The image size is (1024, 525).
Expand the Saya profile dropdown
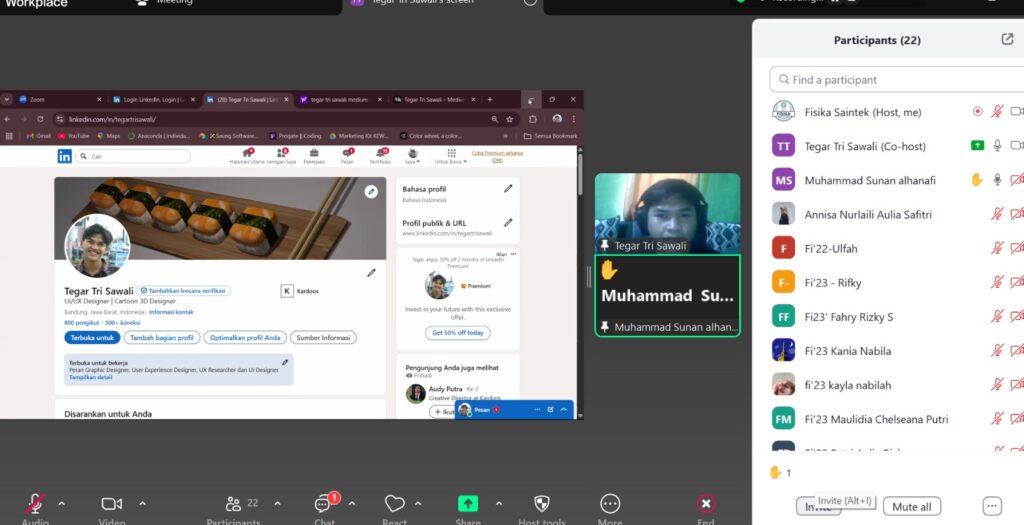click(x=412, y=156)
